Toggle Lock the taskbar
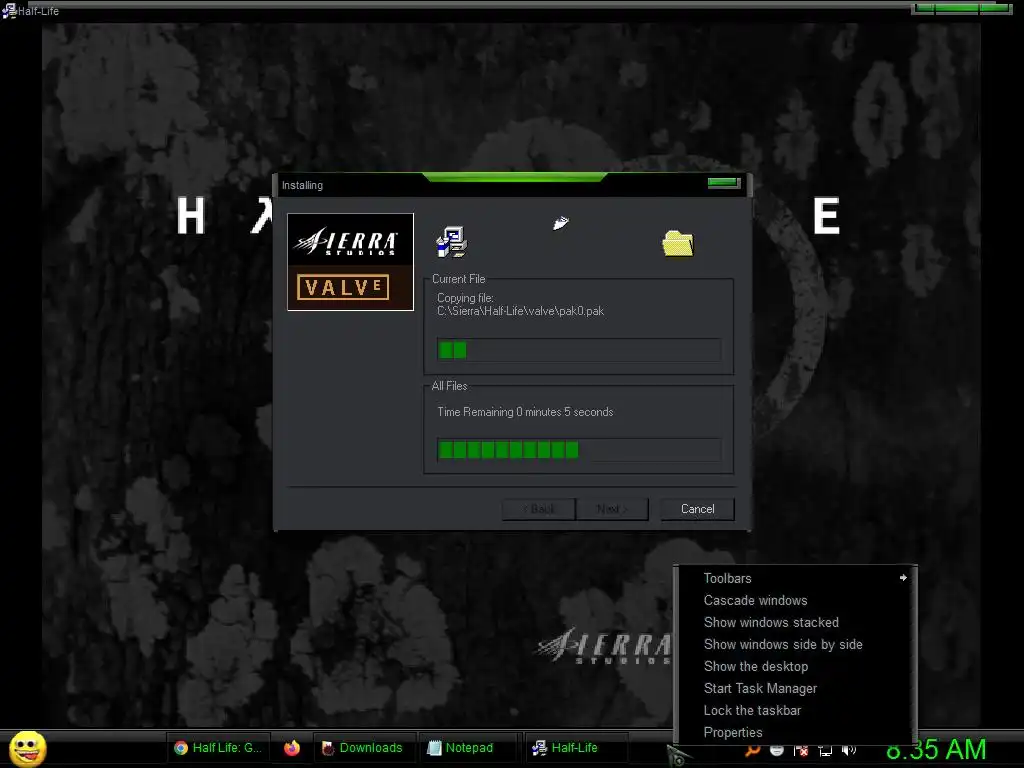Screen dimensions: 1024x768 795,711
